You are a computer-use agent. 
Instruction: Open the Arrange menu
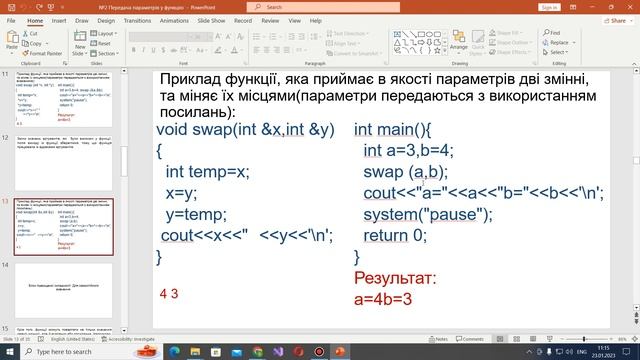(x=459, y=42)
